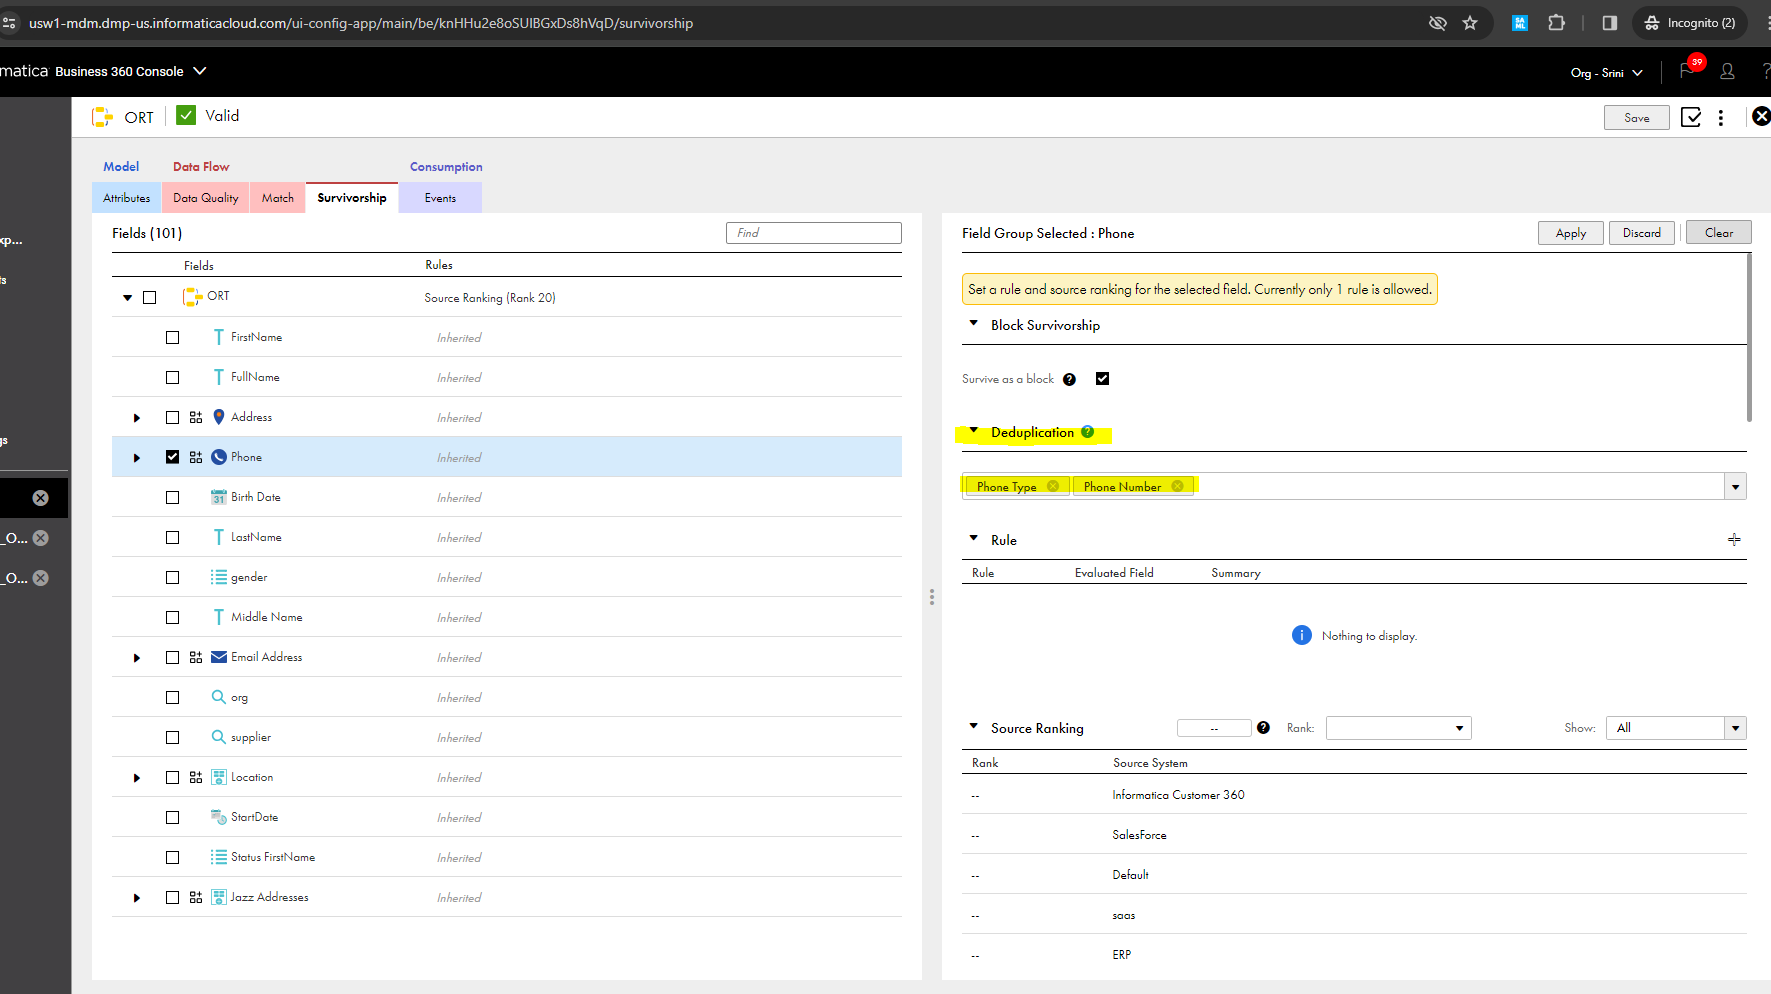Screen dimensions: 1771x994
Task: Click the Clear button
Action: click(x=1719, y=233)
